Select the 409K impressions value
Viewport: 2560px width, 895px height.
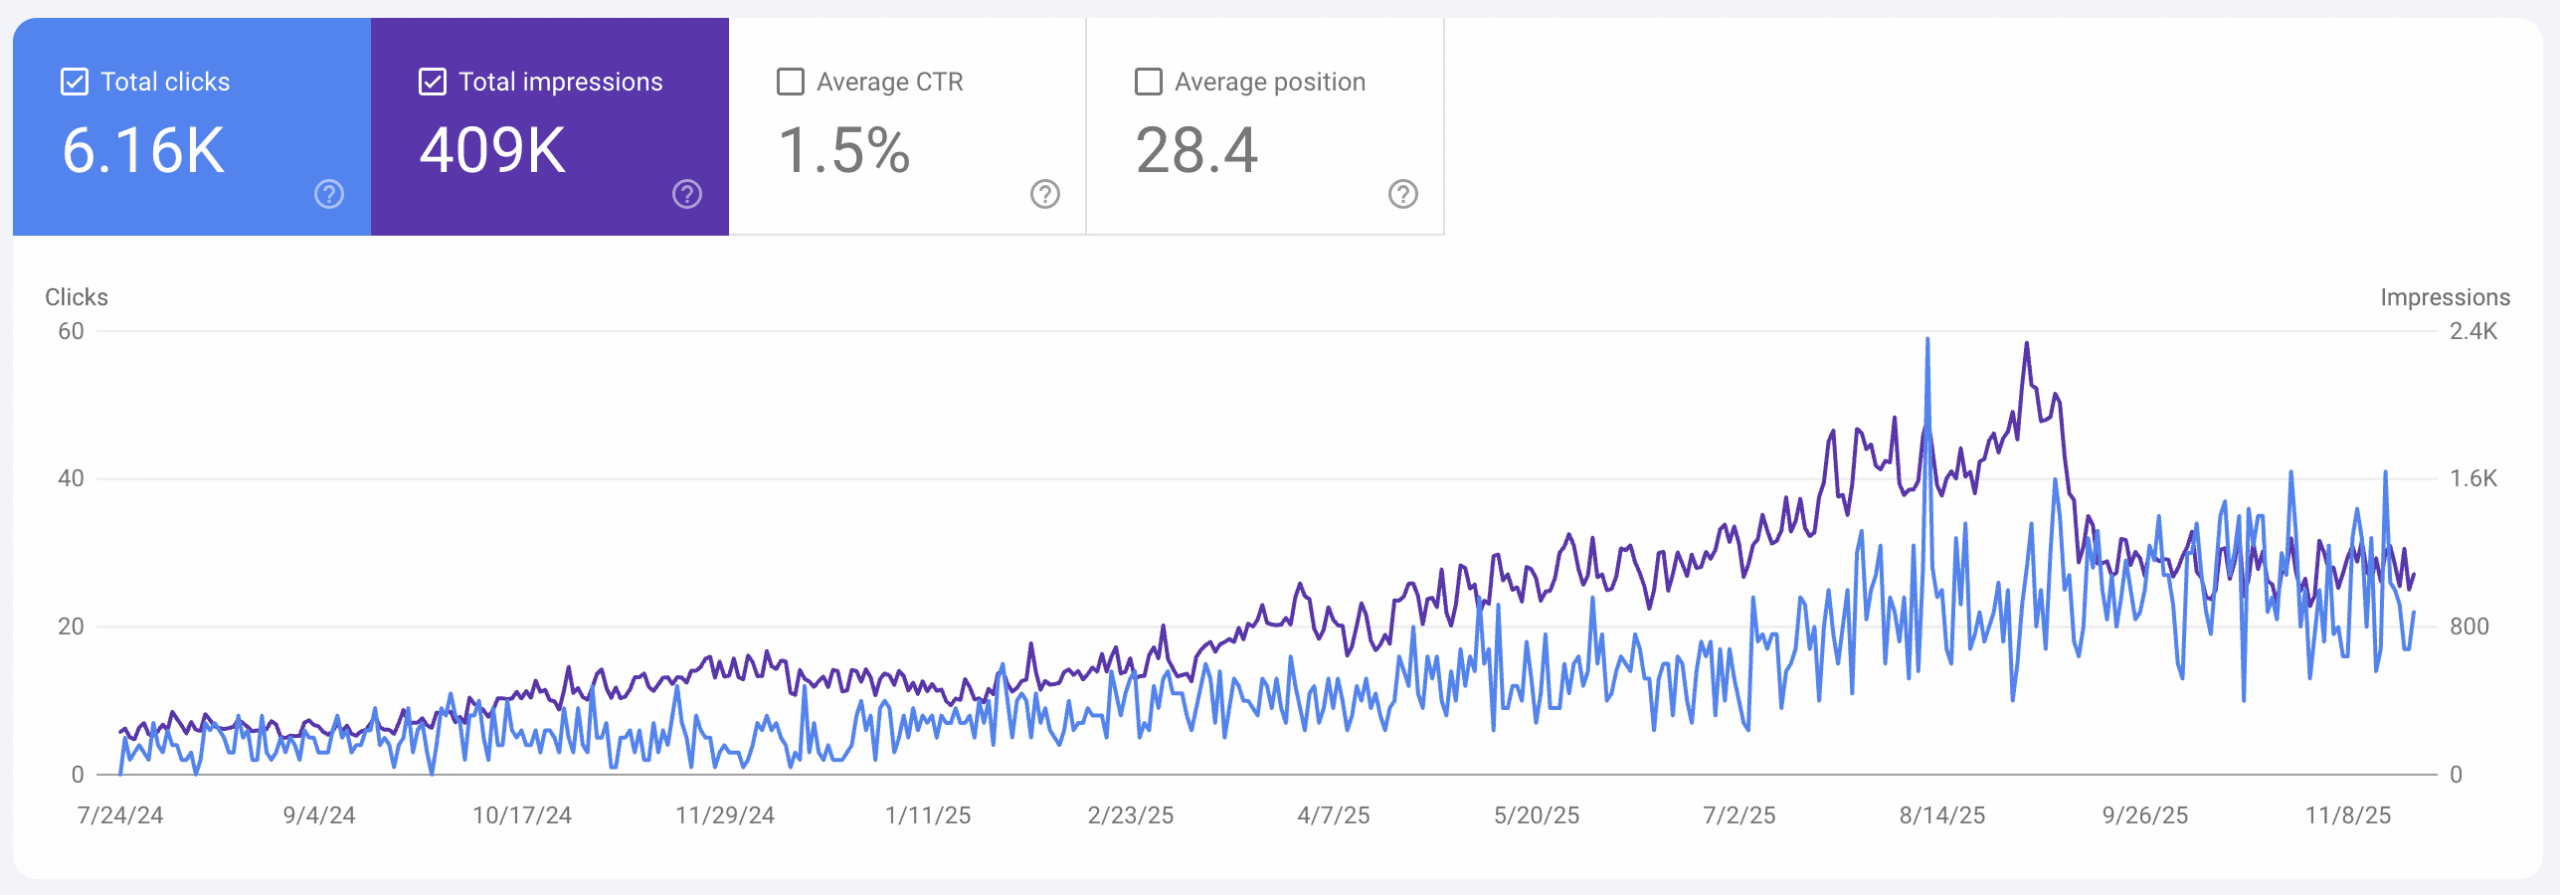(x=492, y=151)
